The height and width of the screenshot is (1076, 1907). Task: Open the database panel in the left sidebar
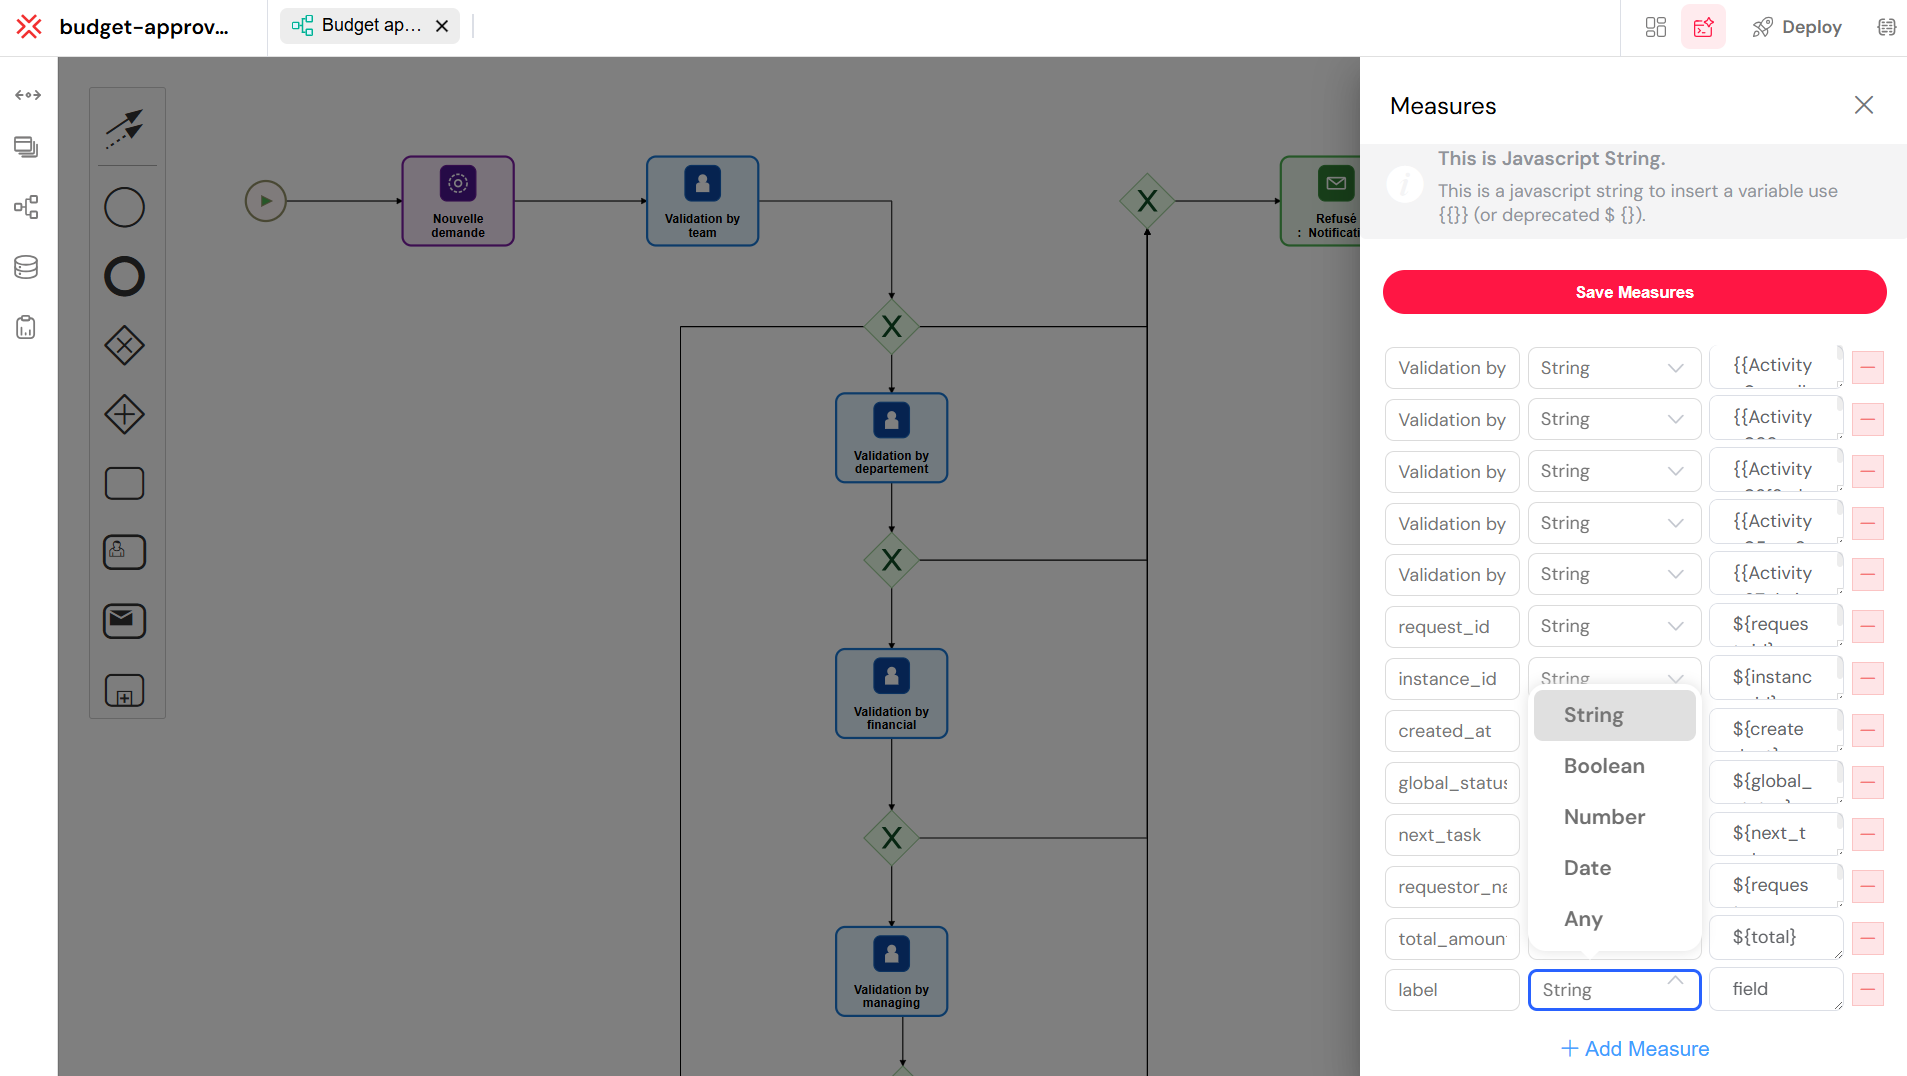[x=27, y=267]
